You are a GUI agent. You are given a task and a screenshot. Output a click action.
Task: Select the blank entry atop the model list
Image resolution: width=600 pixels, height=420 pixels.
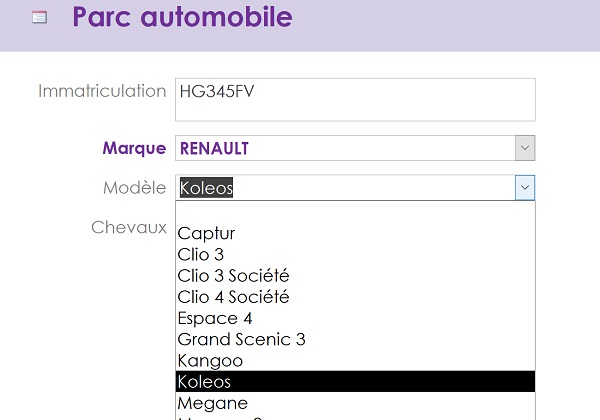click(355, 212)
